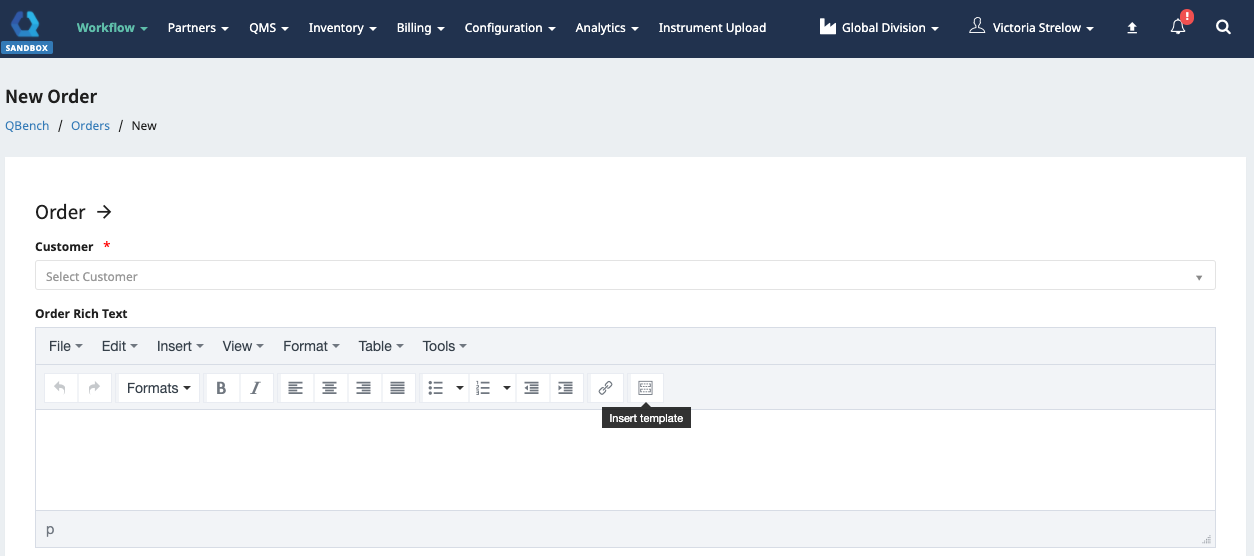
Task: Go to Orders breadcrumb link
Action: point(90,126)
